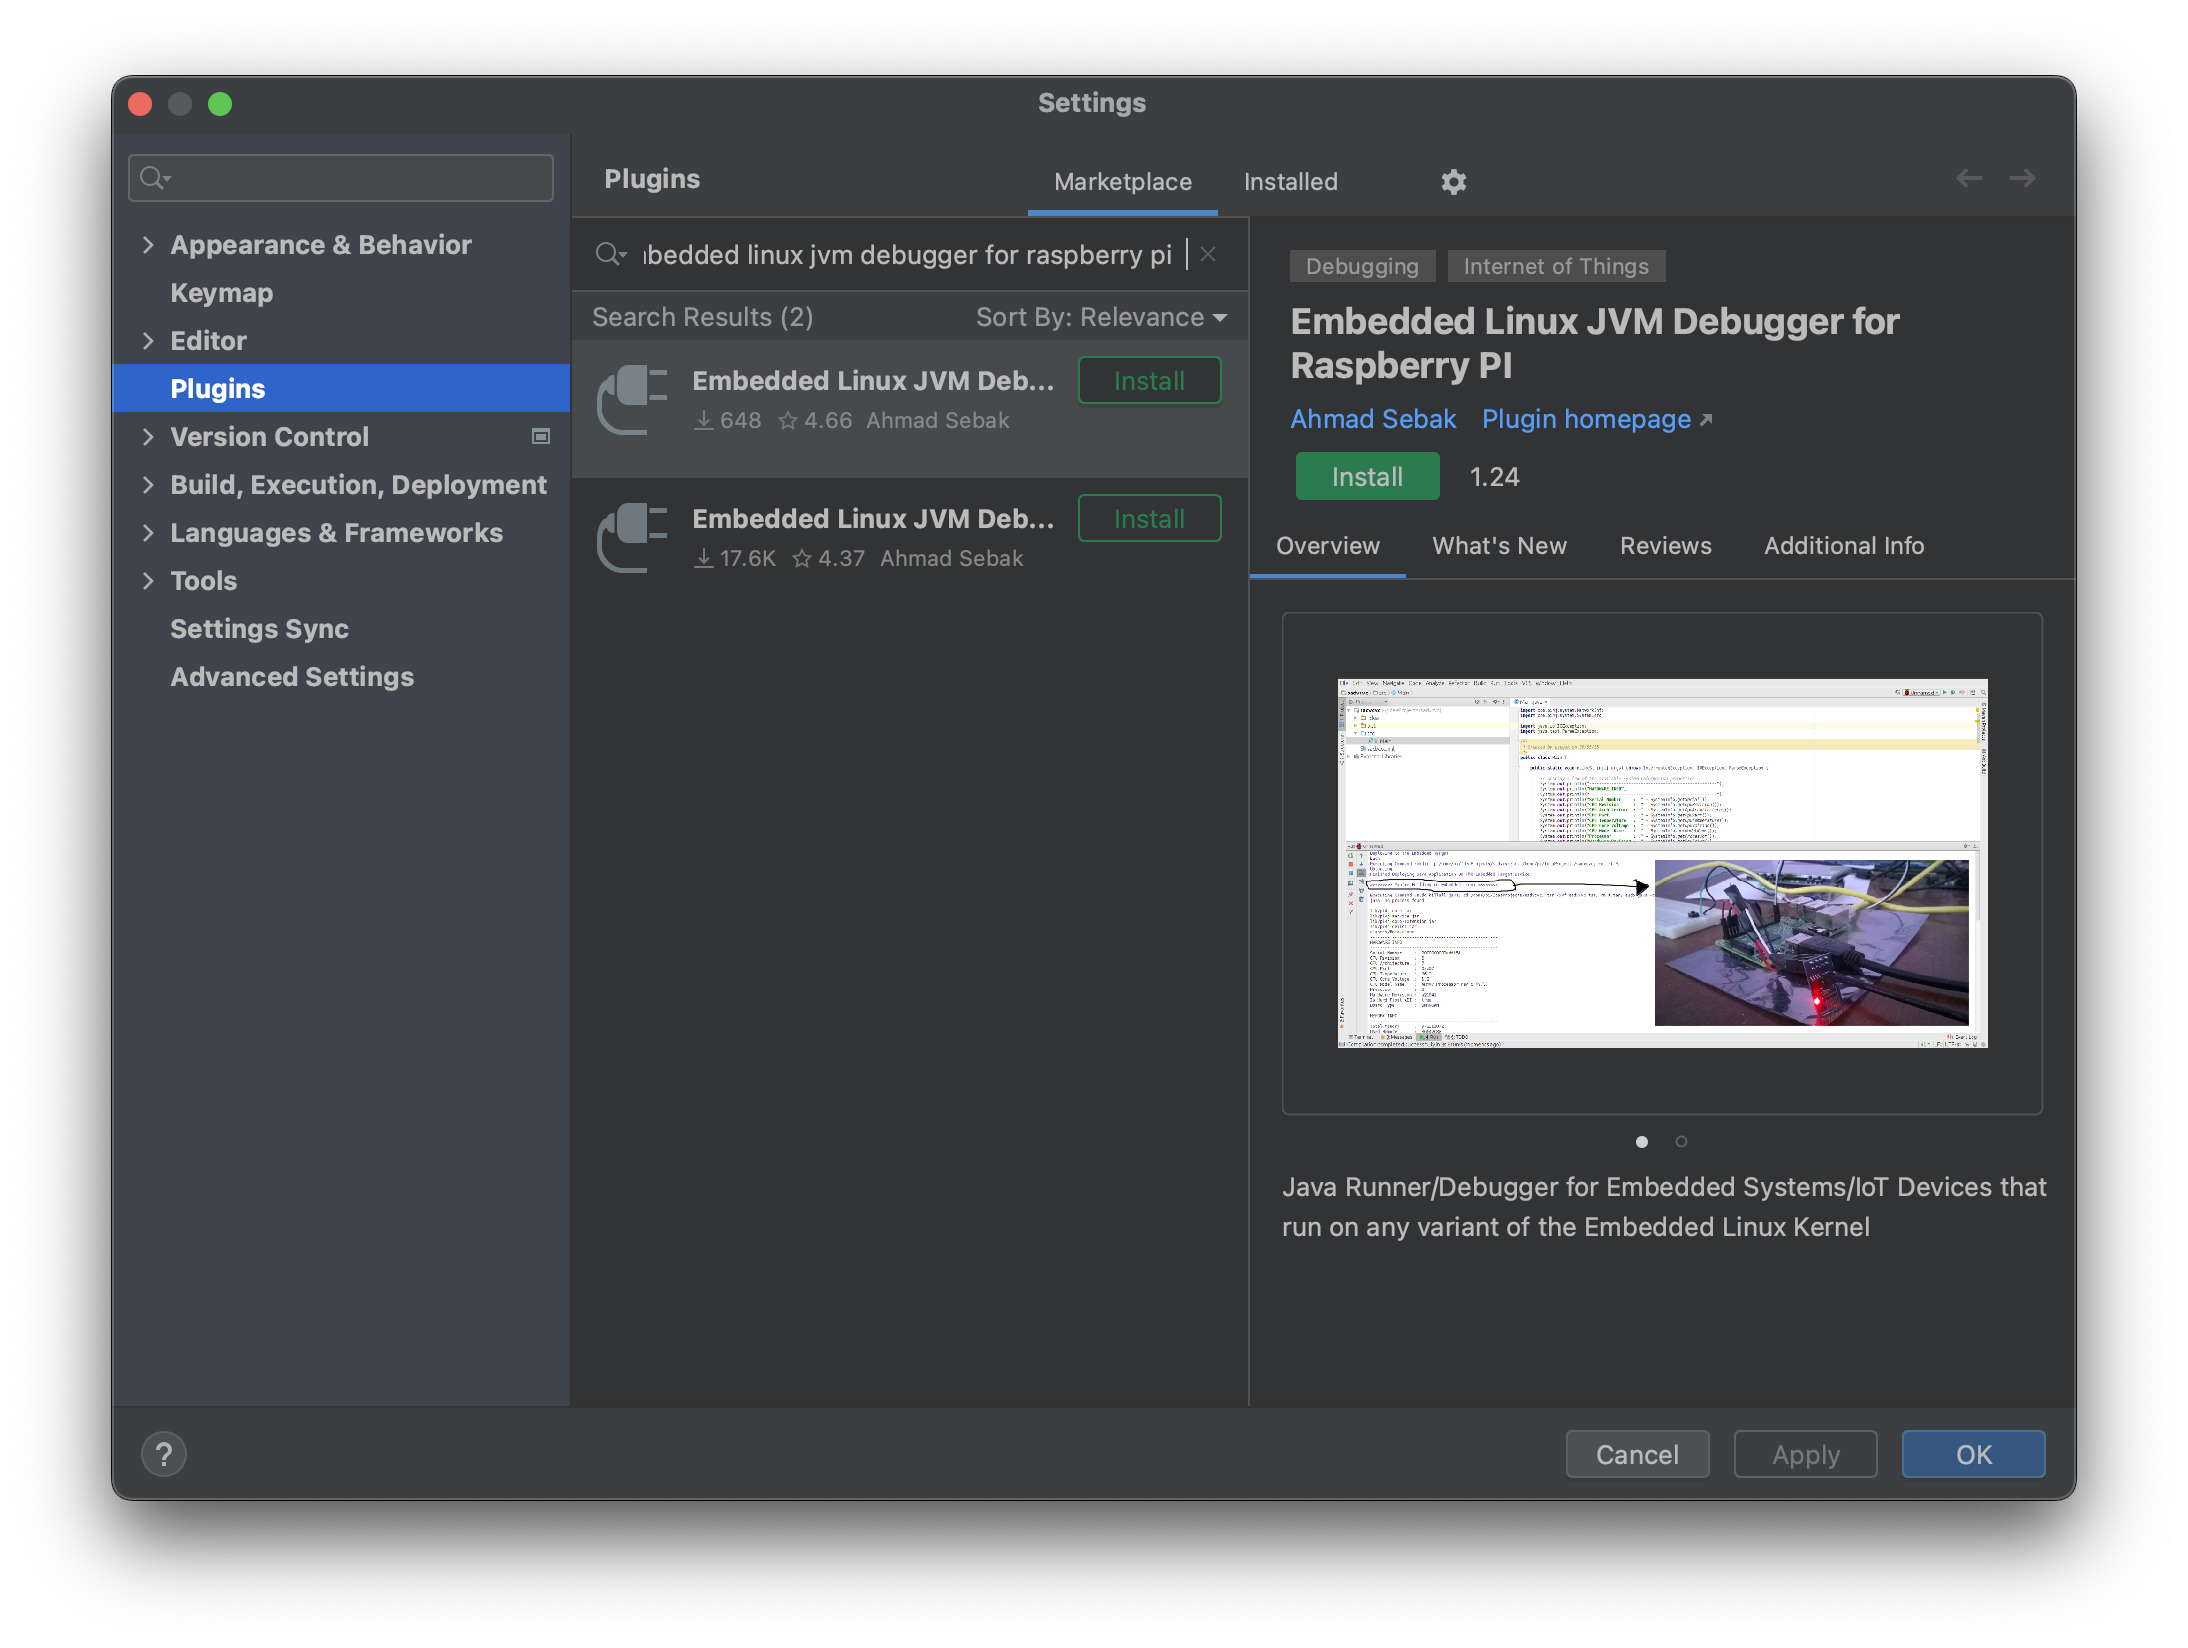The height and width of the screenshot is (1648, 2188).
Task: Switch to the Reviews tab
Action: tap(1664, 545)
